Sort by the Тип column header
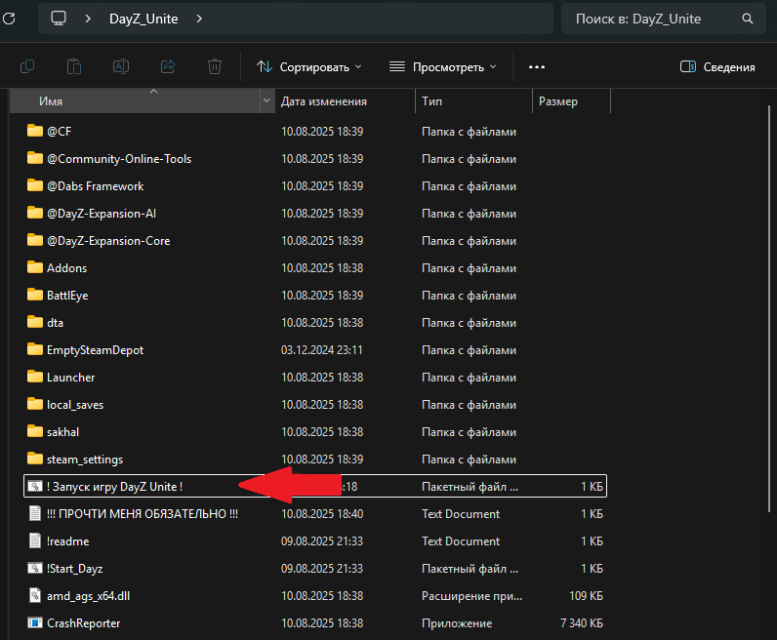777x640 pixels. pyautogui.click(x=474, y=101)
